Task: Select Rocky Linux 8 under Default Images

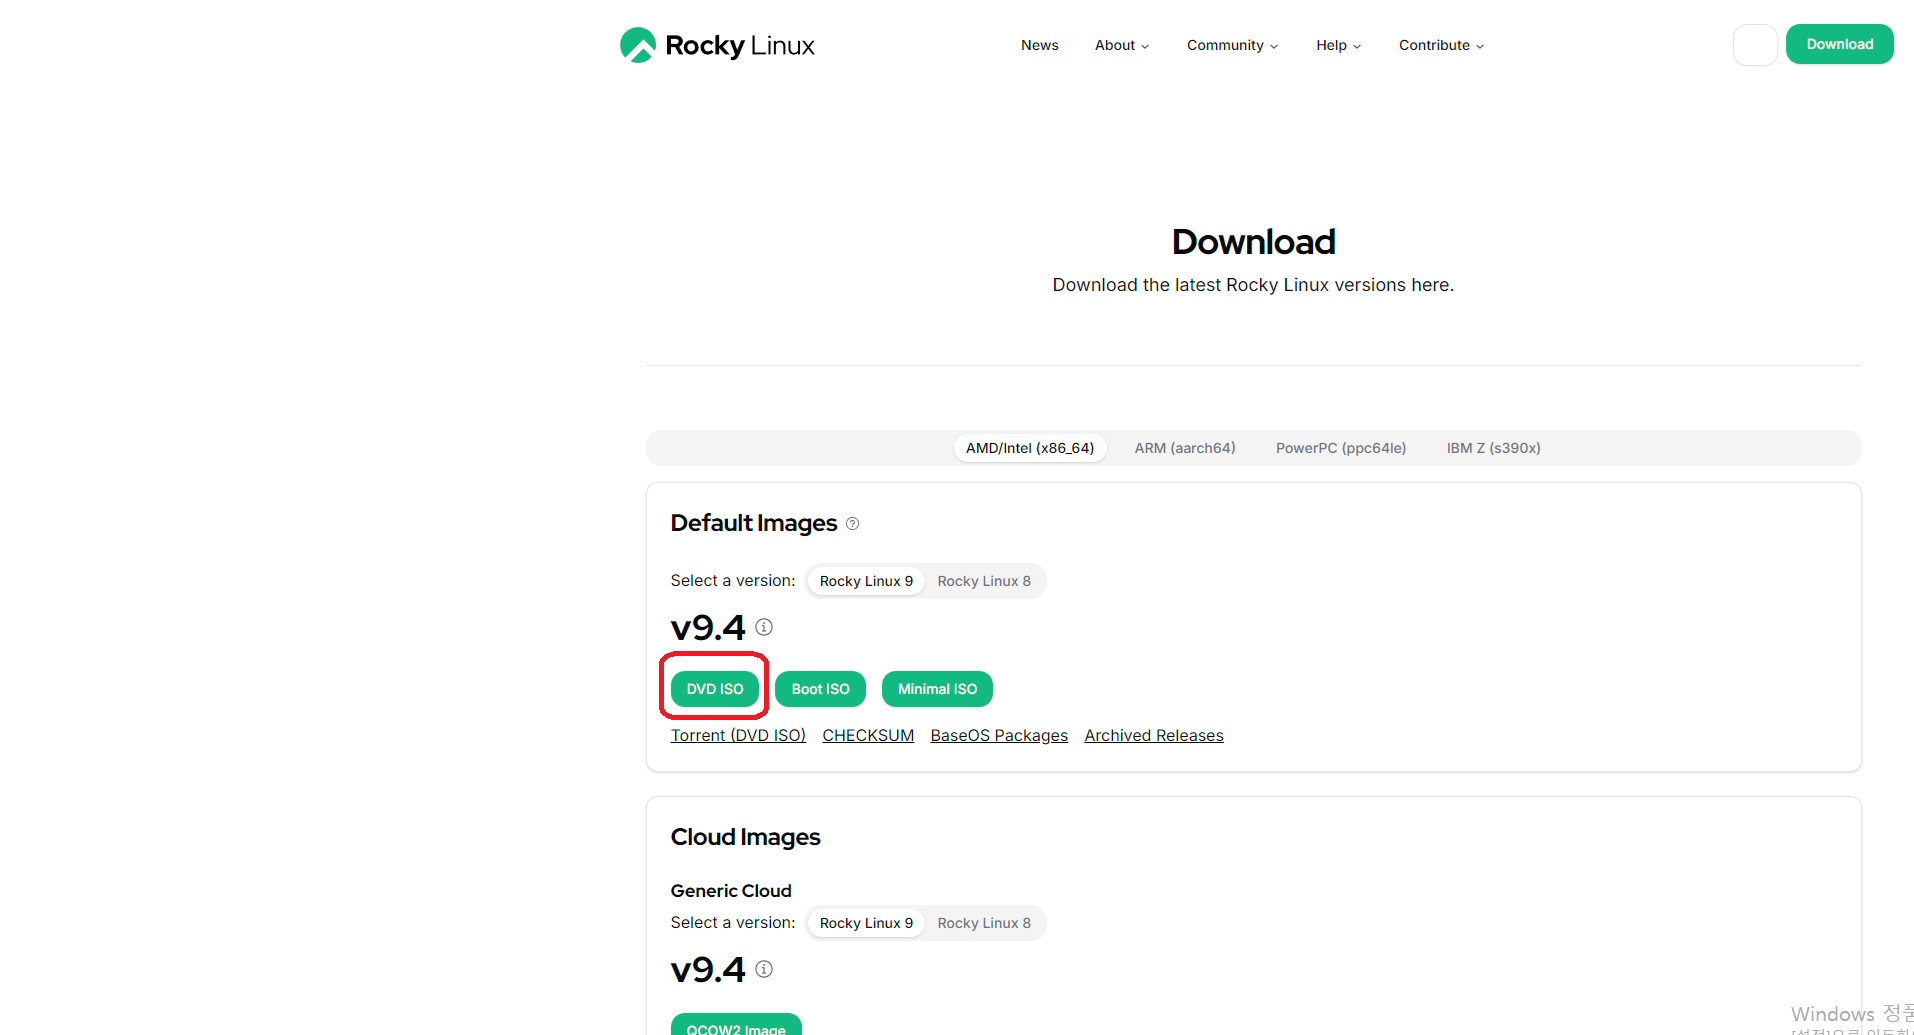Action: [984, 581]
